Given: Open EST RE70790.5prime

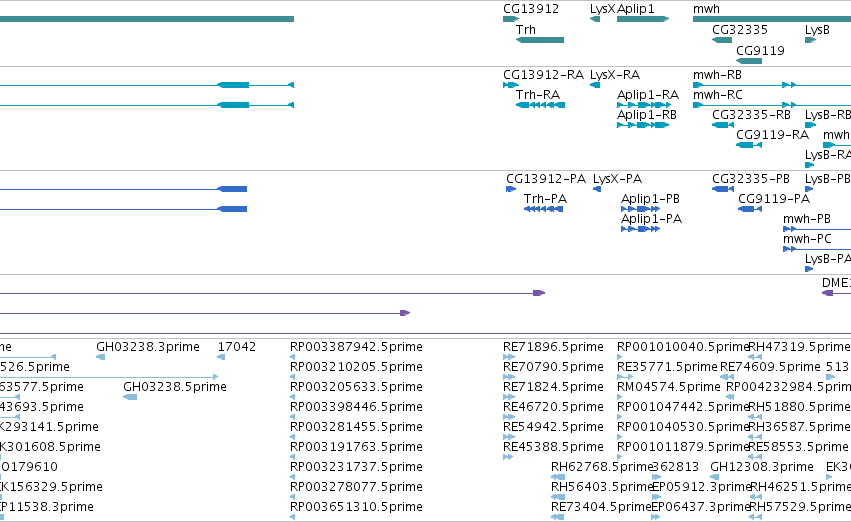Looking at the screenshot, I should point(553,367).
